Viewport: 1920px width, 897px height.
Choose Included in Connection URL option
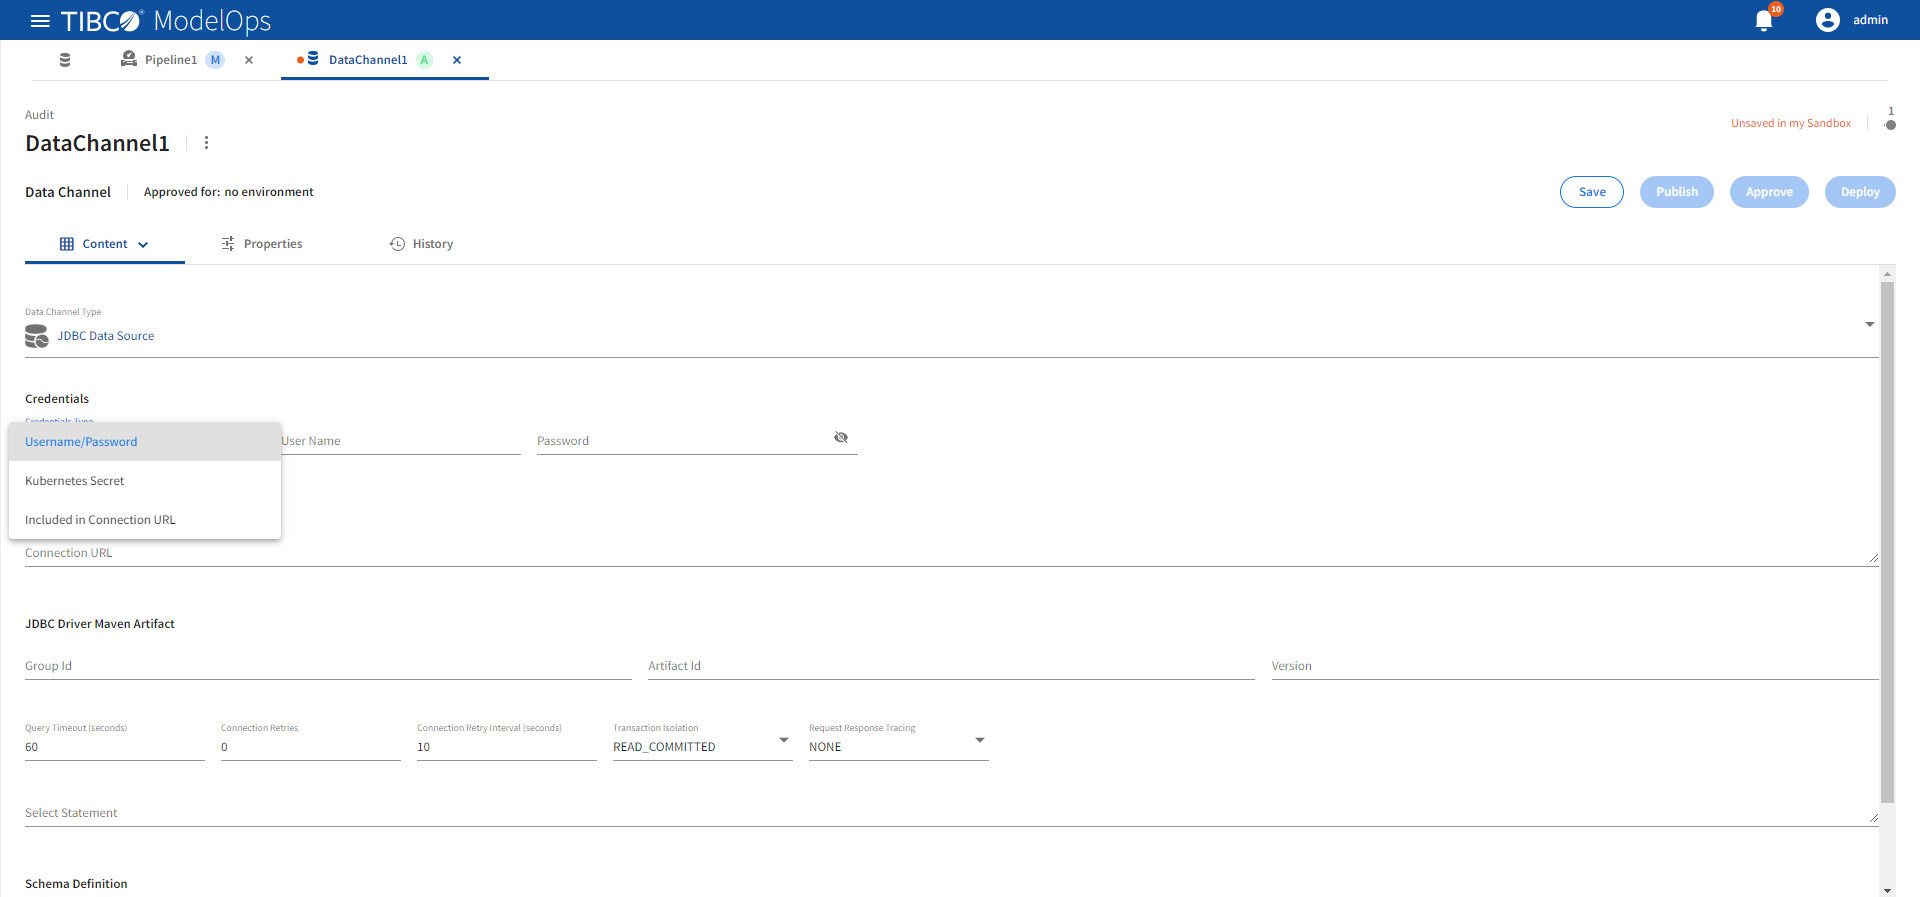click(145, 520)
